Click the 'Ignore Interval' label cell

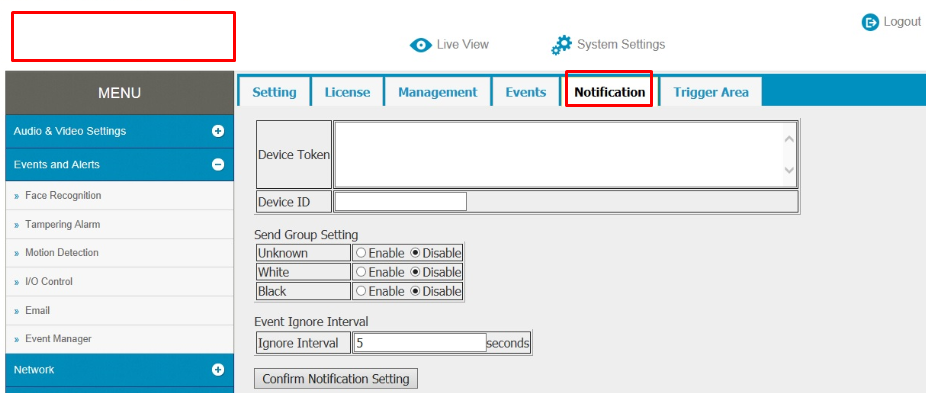[304, 343]
